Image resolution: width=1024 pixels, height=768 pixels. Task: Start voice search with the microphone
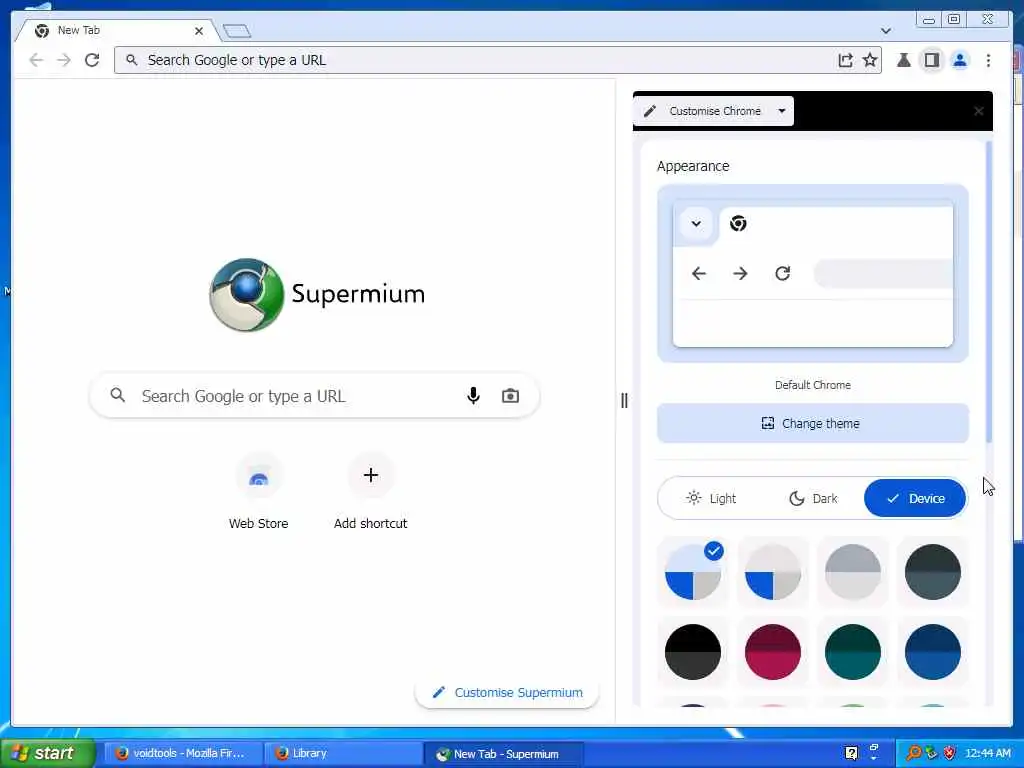[473, 396]
